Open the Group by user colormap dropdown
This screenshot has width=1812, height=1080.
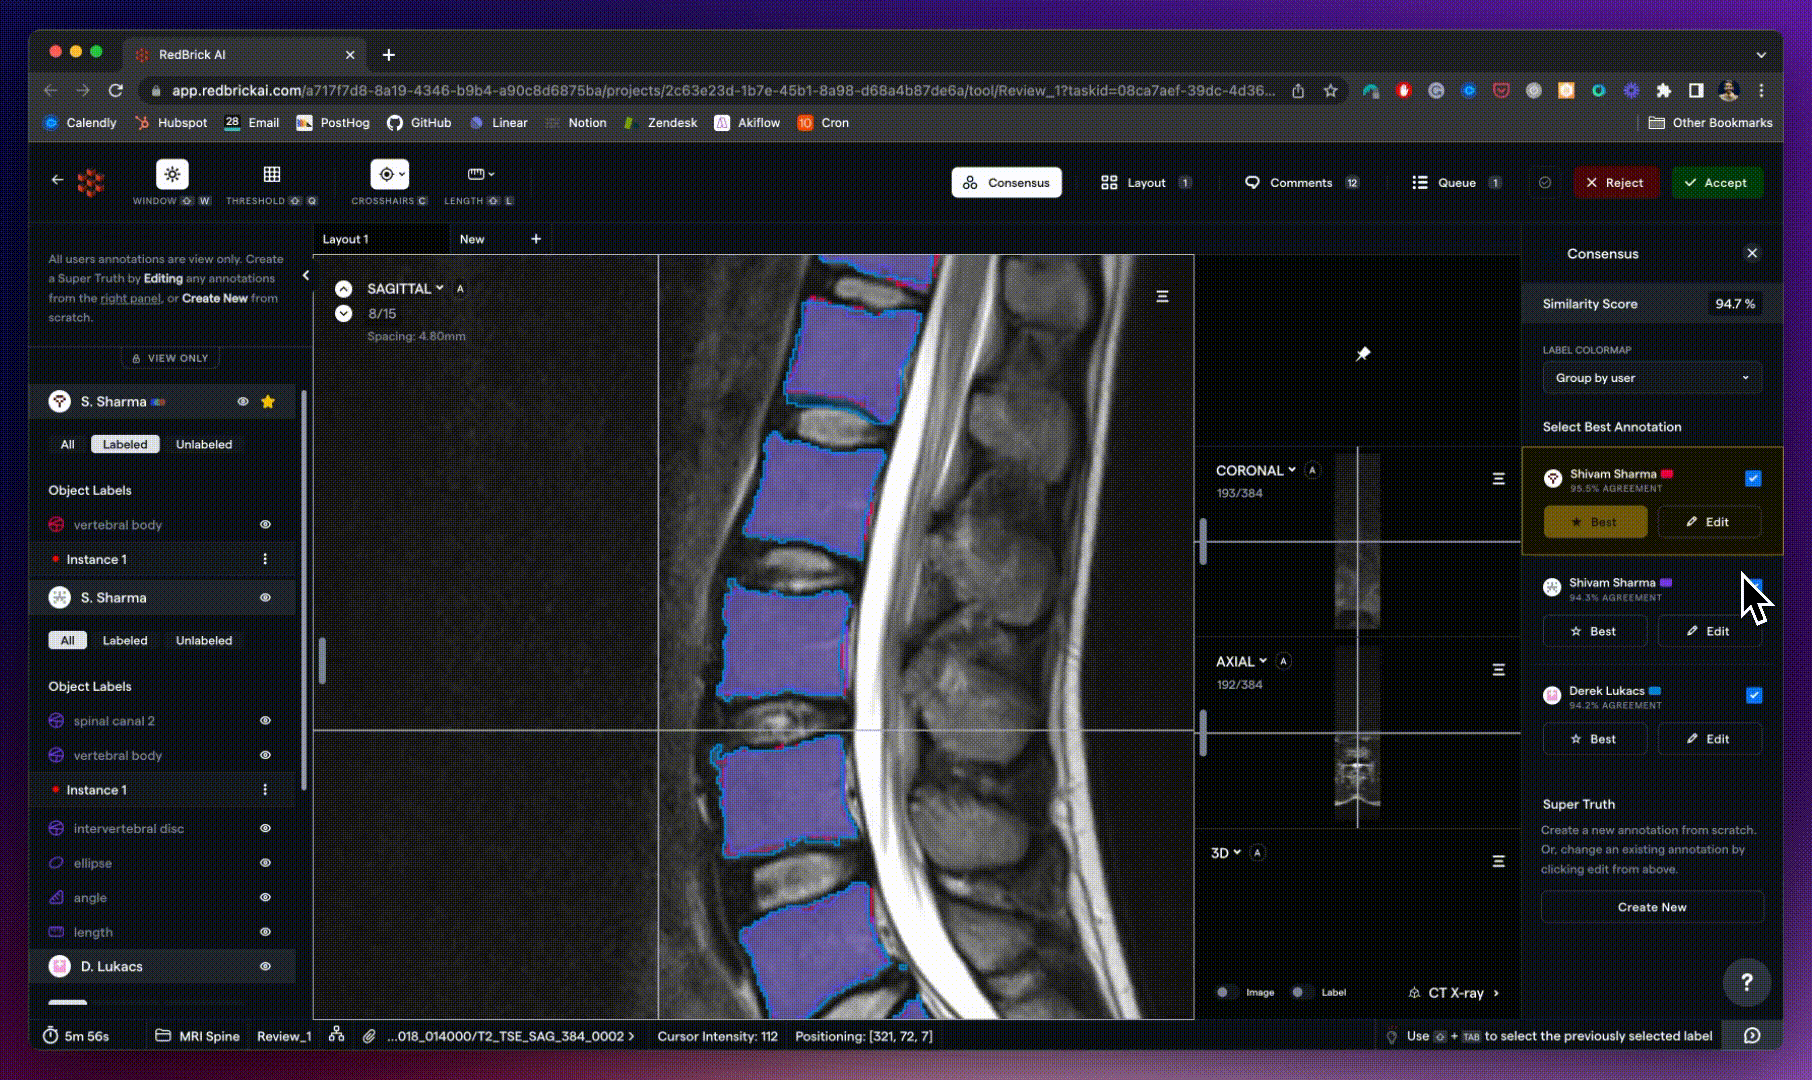pos(1651,378)
